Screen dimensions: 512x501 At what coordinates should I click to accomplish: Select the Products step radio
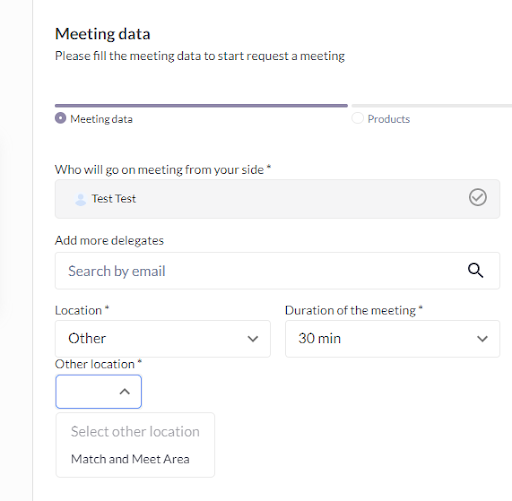pyautogui.click(x=357, y=118)
